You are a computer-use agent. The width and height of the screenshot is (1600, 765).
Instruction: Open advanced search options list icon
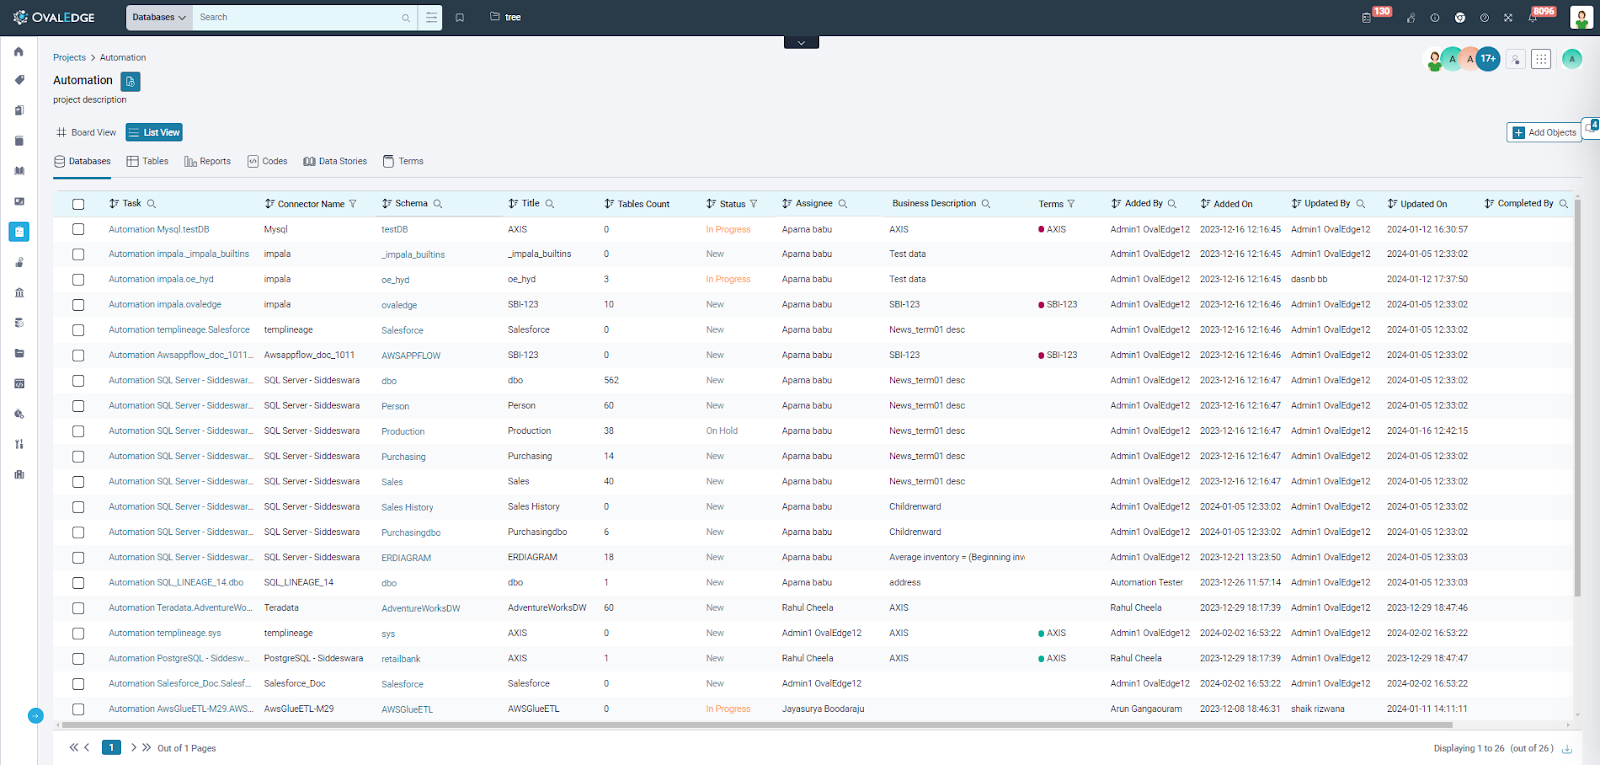431,17
